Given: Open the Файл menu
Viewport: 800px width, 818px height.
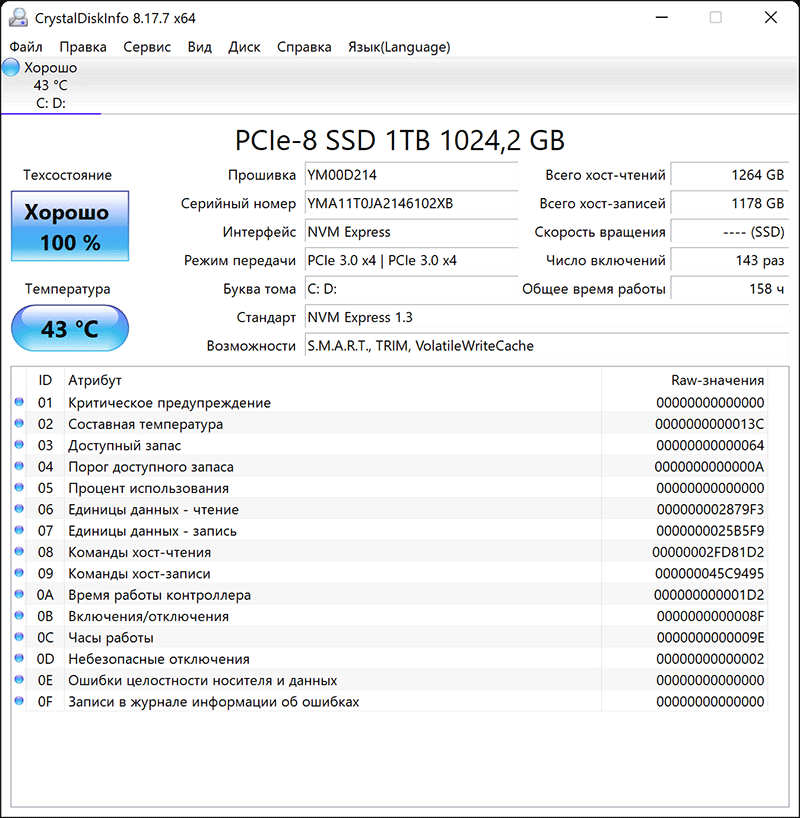Looking at the screenshot, I should point(26,47).
